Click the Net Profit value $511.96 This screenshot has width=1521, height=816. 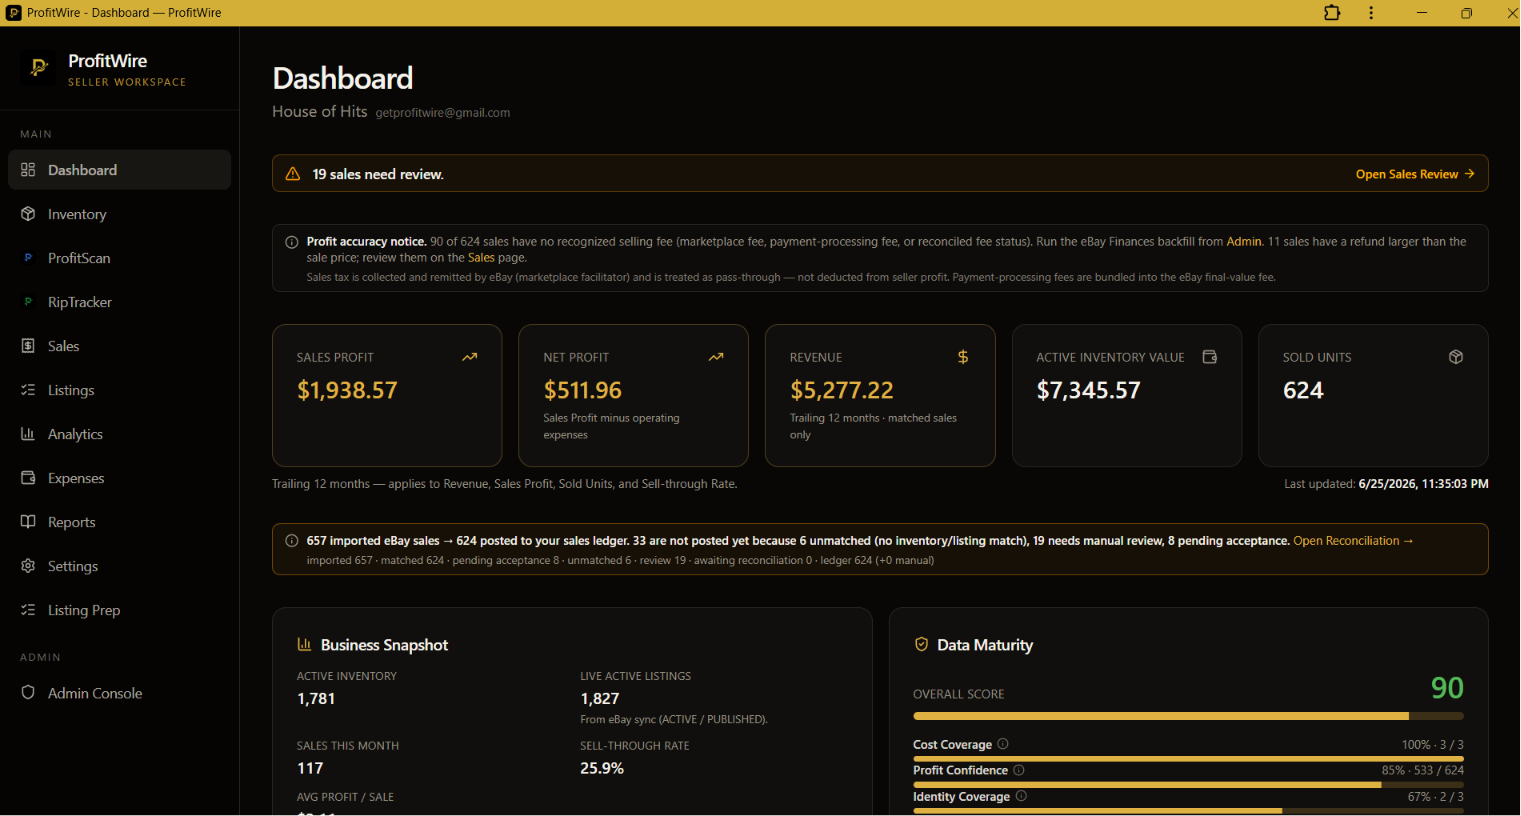(x=583, y=390)
